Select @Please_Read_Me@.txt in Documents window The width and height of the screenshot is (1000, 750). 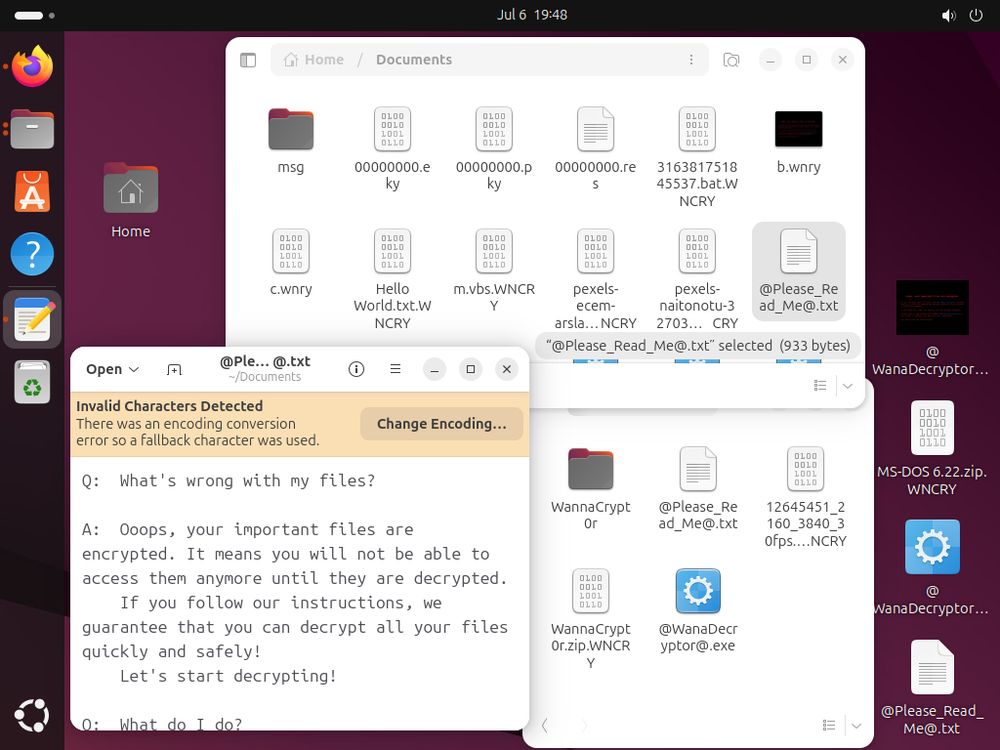coord(798,270)
